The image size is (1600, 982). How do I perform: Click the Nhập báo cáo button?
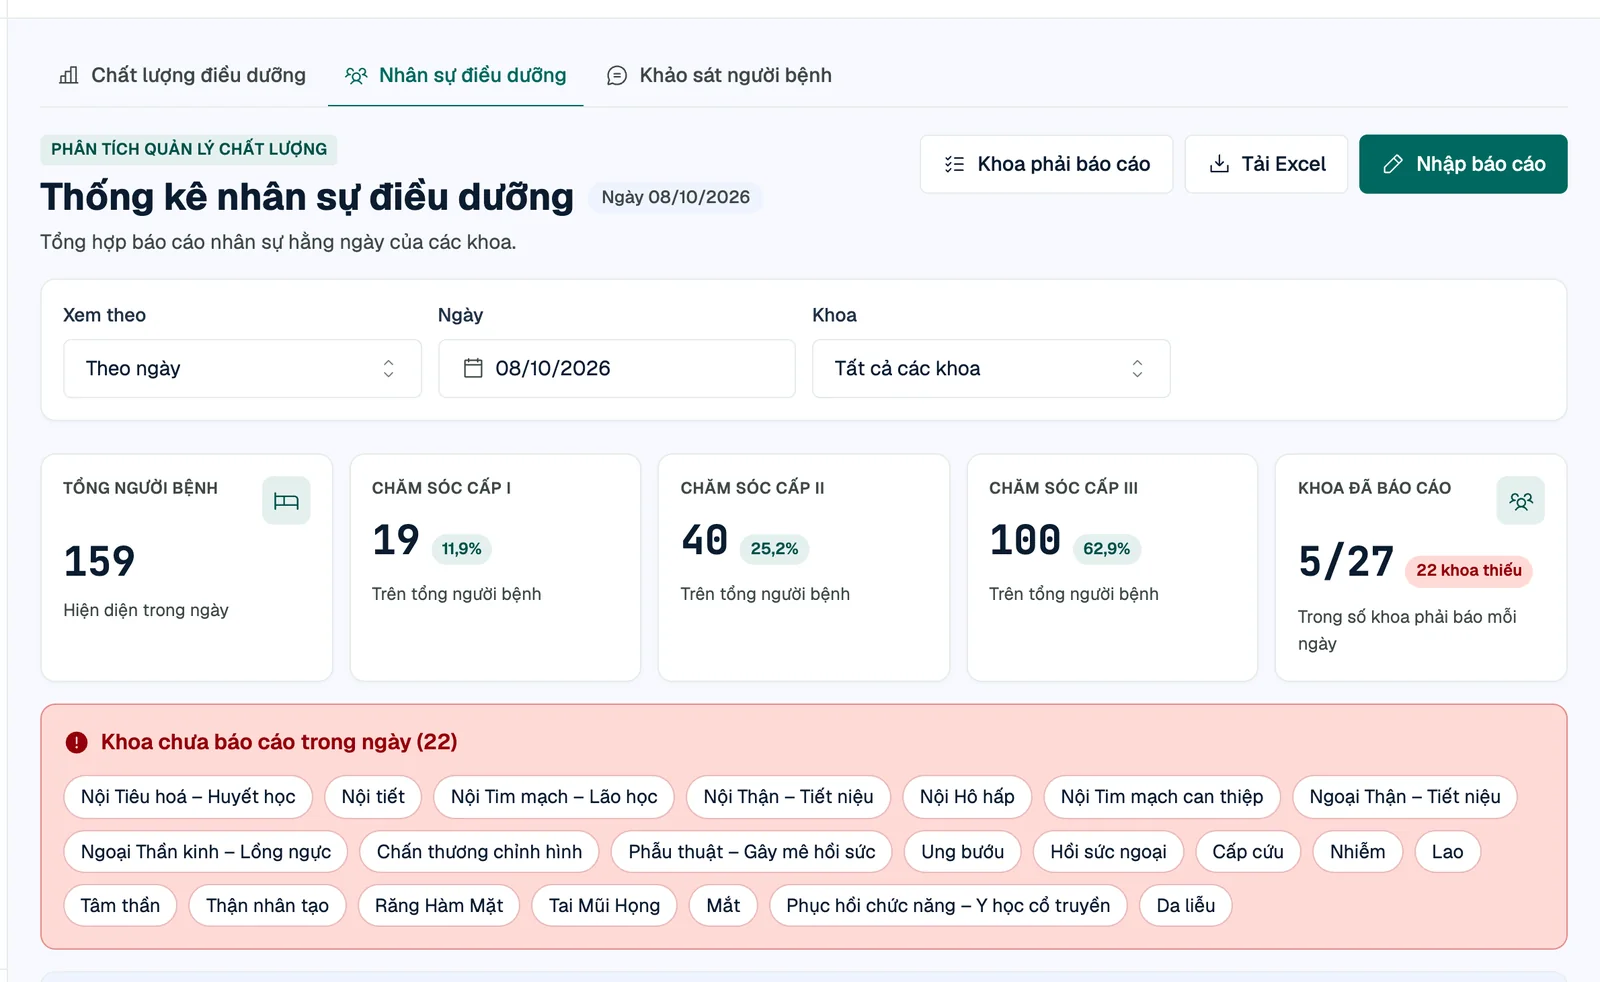(x=1463, y=164)
